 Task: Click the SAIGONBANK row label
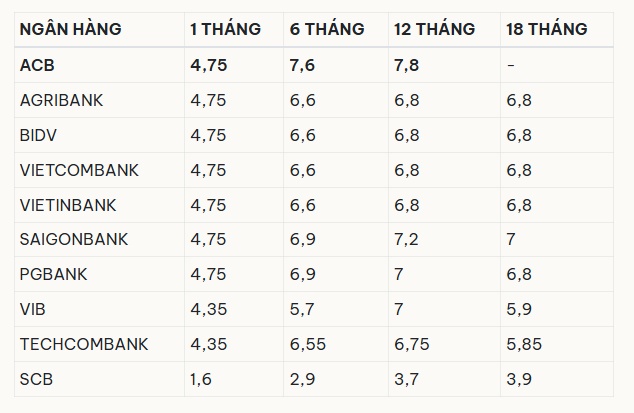[x=74, y=239]
